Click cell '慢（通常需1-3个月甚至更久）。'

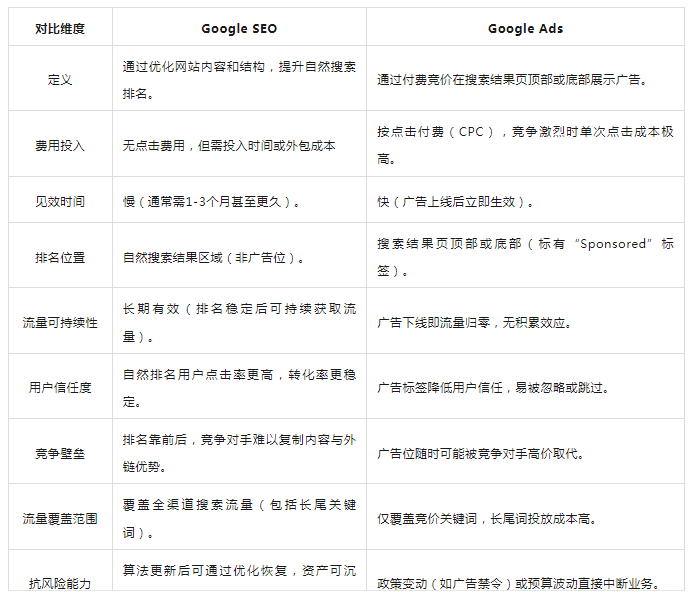coord(239,200)
